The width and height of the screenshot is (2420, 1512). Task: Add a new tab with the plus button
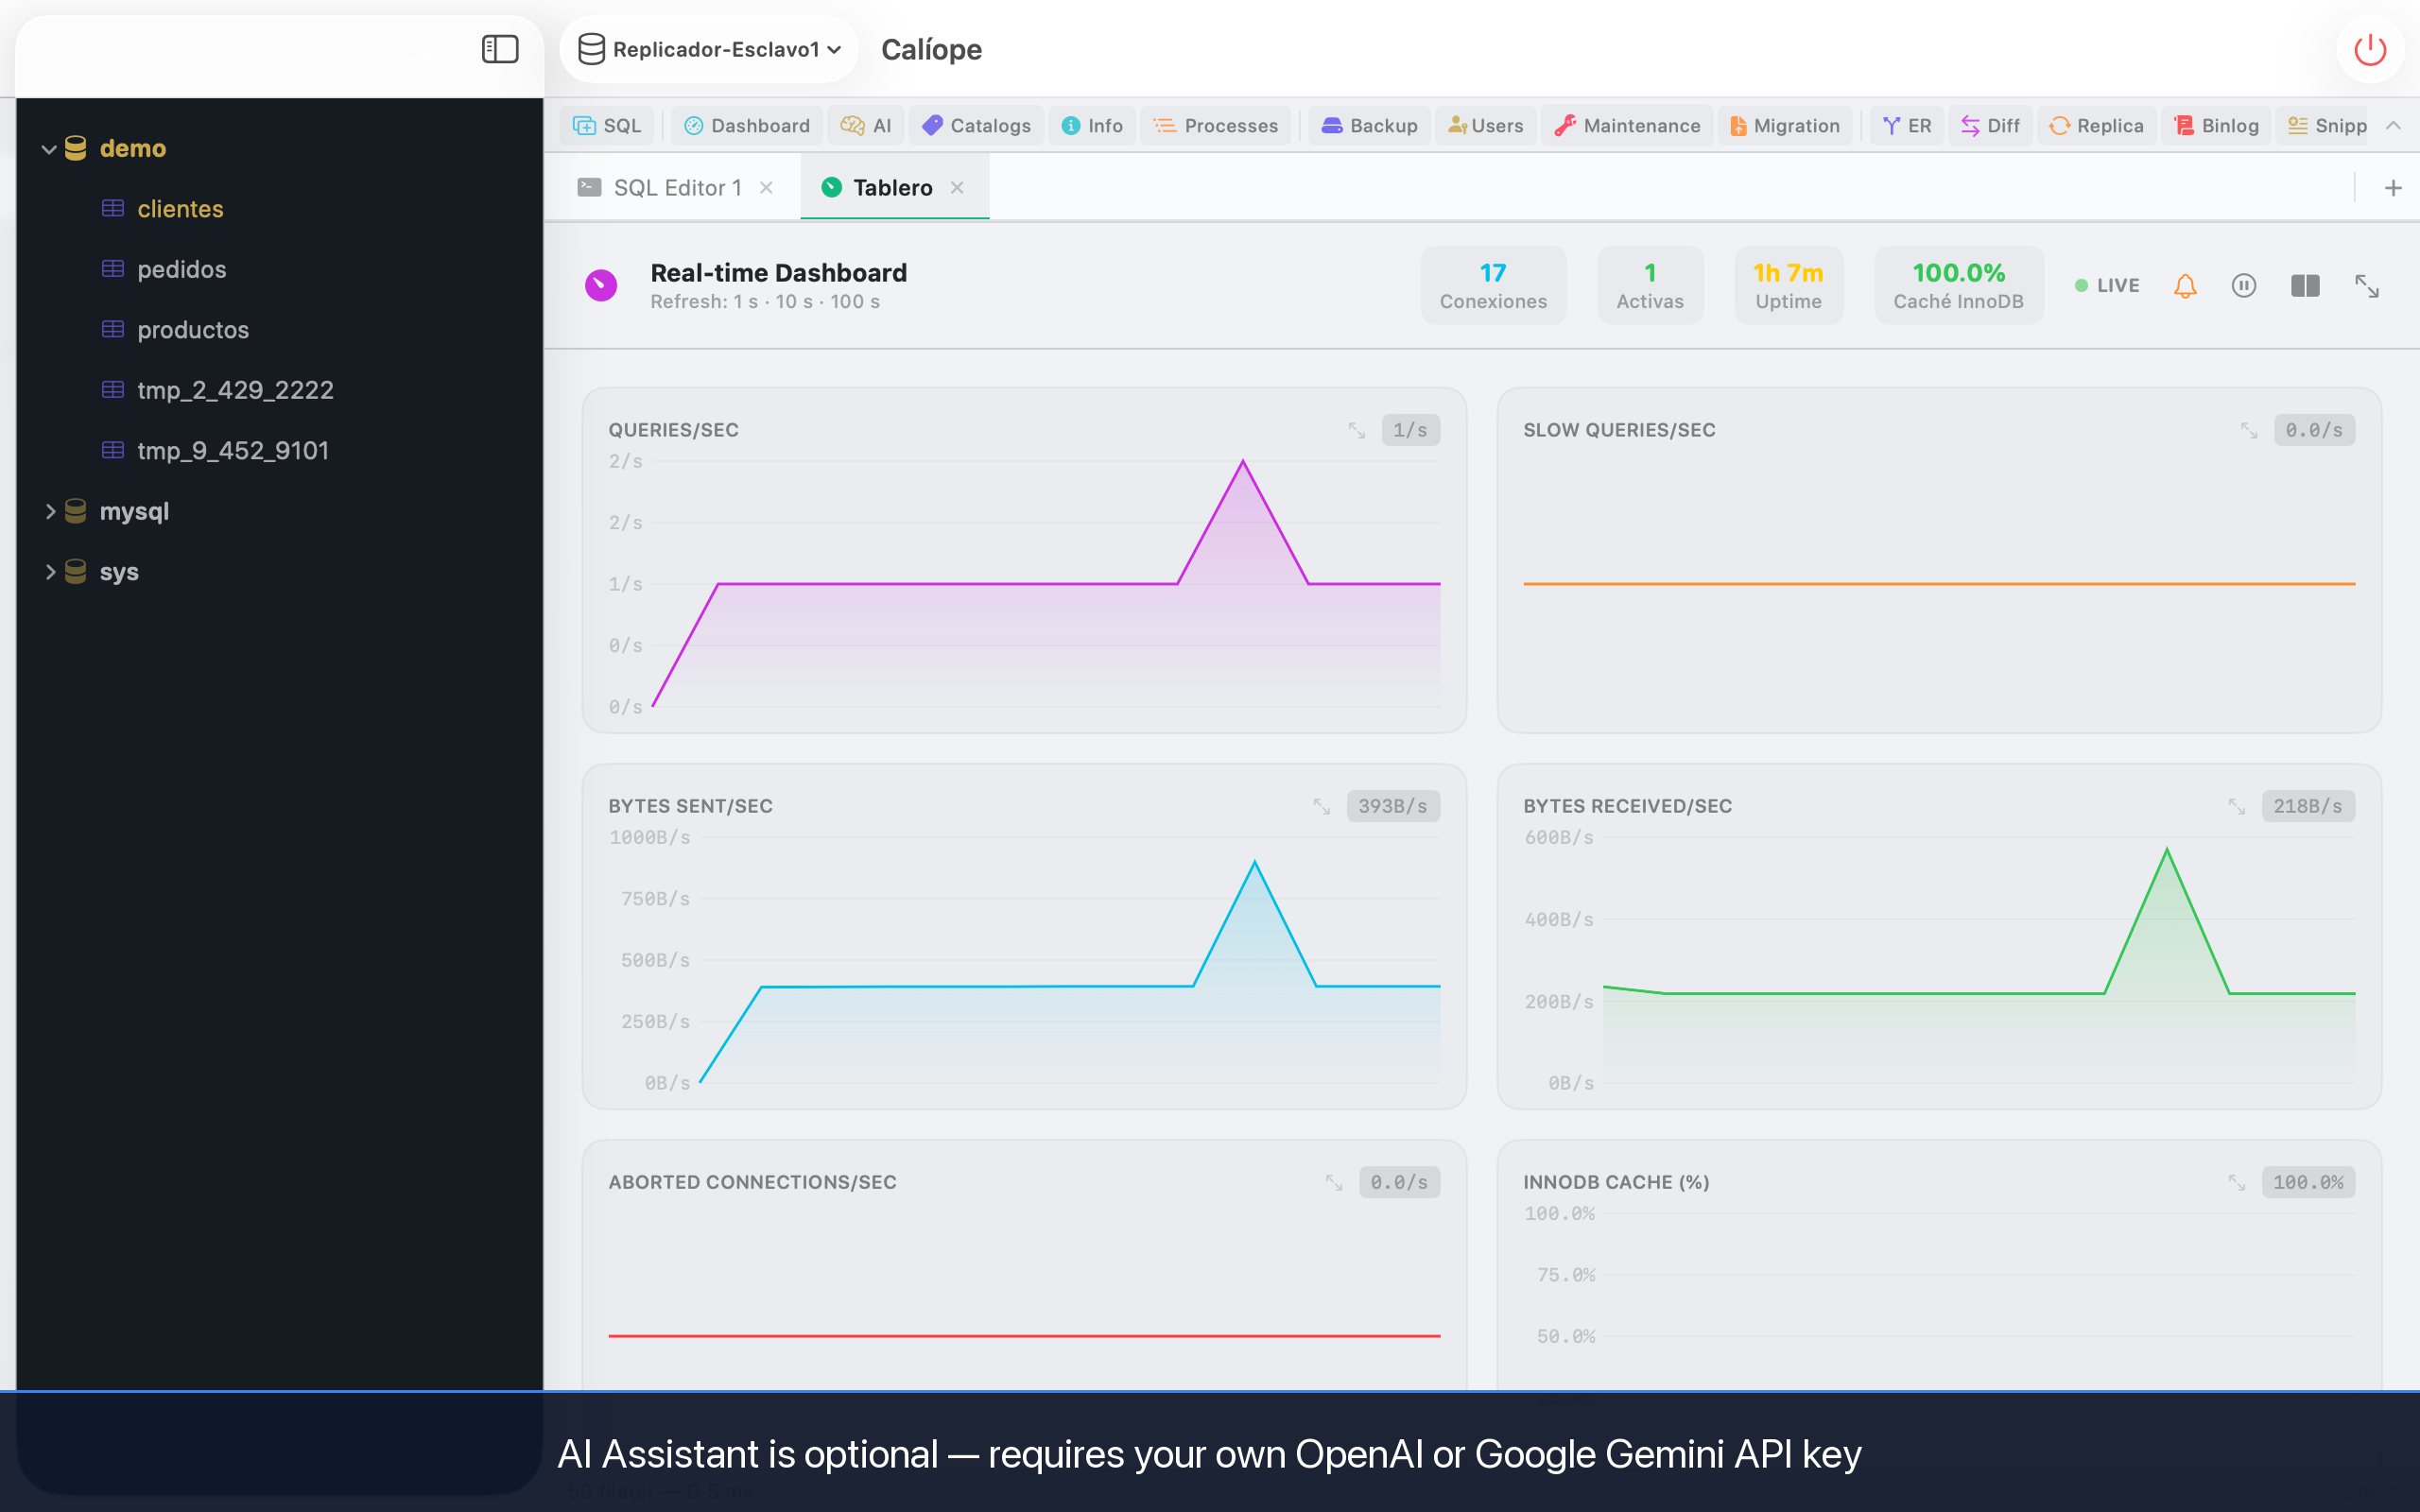[2393, 188]
